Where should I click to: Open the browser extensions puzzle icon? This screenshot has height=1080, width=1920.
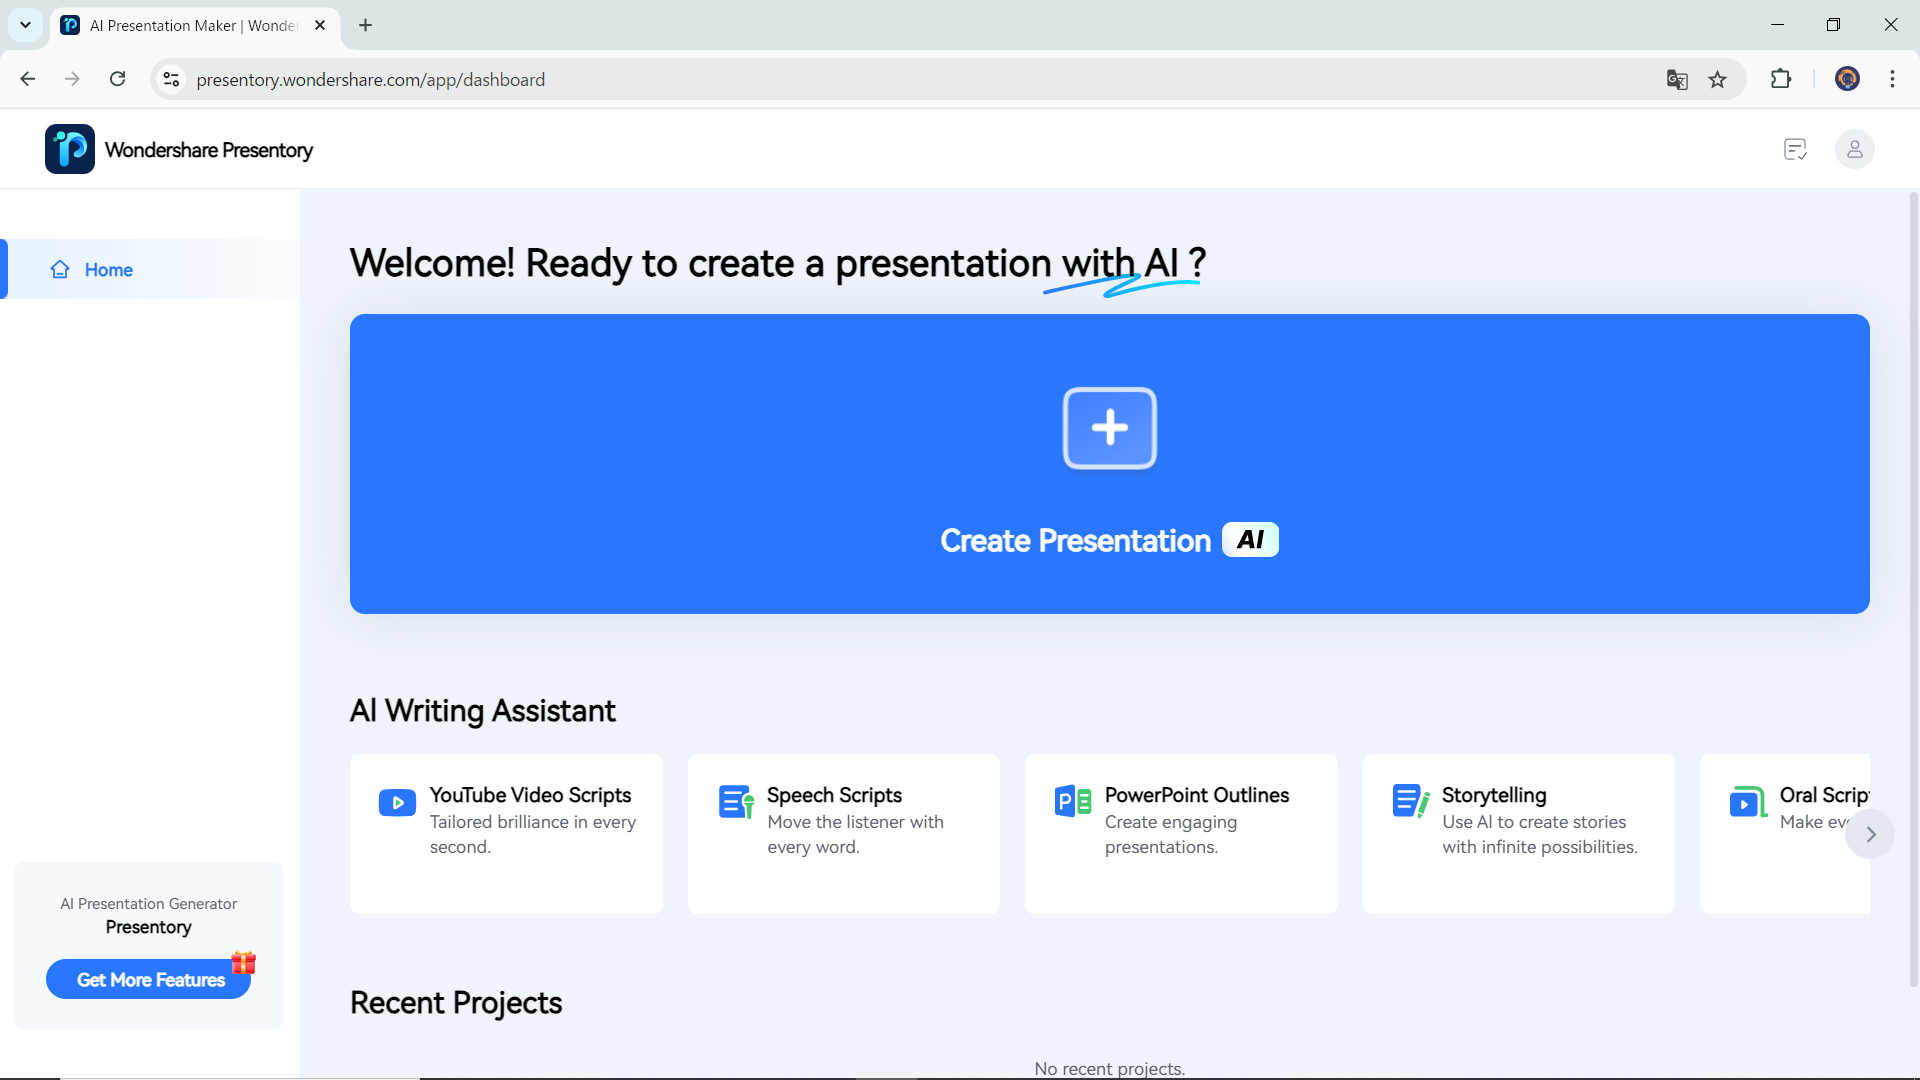point(1781,79)
